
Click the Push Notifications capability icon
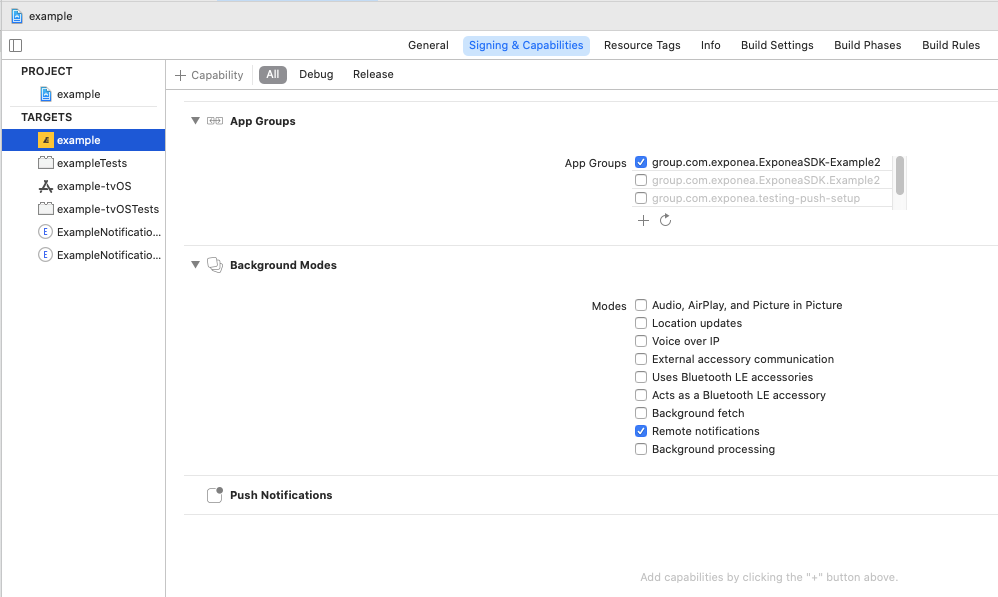coord(215,495)
